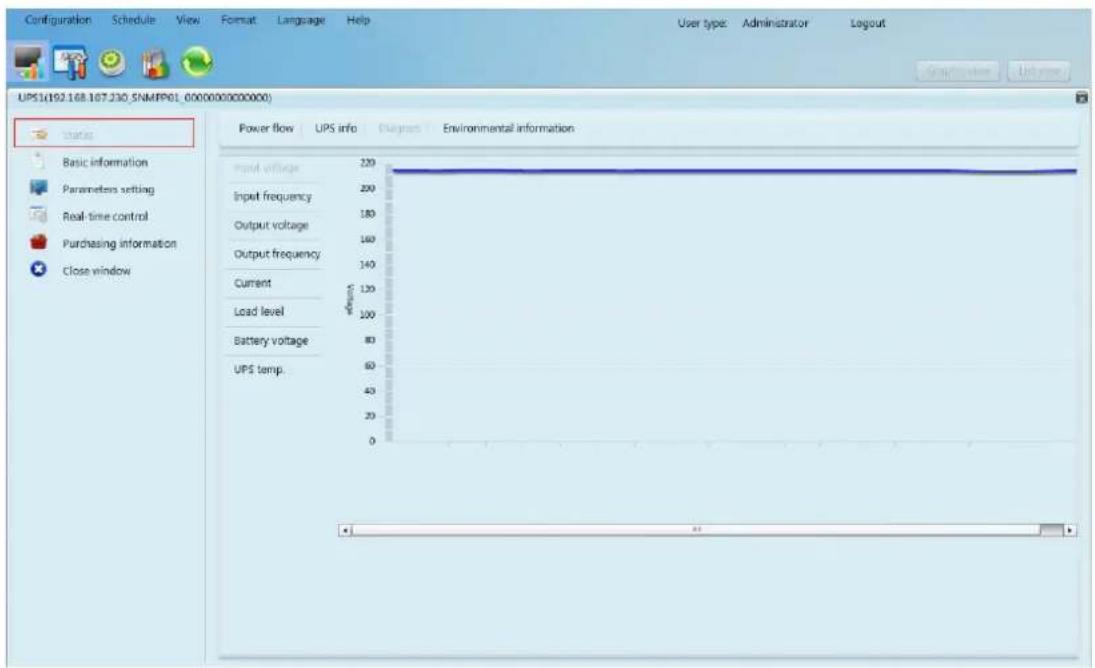Screen dimensions: 1095x668
Task: Click the monitor with chart toolbar icon
Action: click(x=29, y=62)
